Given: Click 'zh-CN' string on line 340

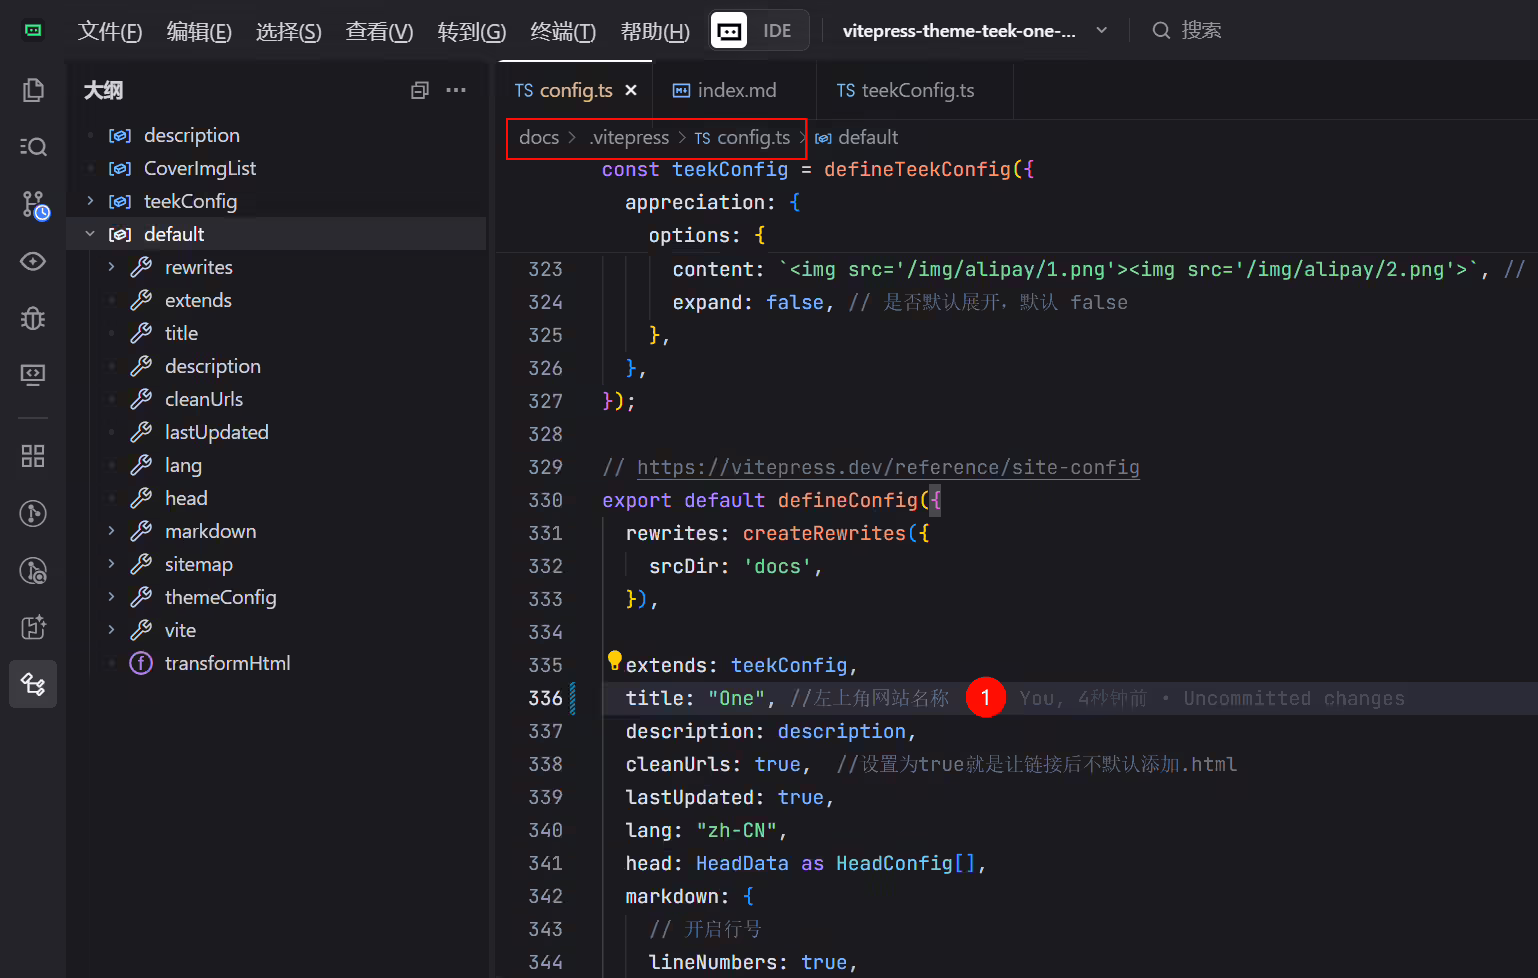Looking at the screenshot, I should [737, 830].
